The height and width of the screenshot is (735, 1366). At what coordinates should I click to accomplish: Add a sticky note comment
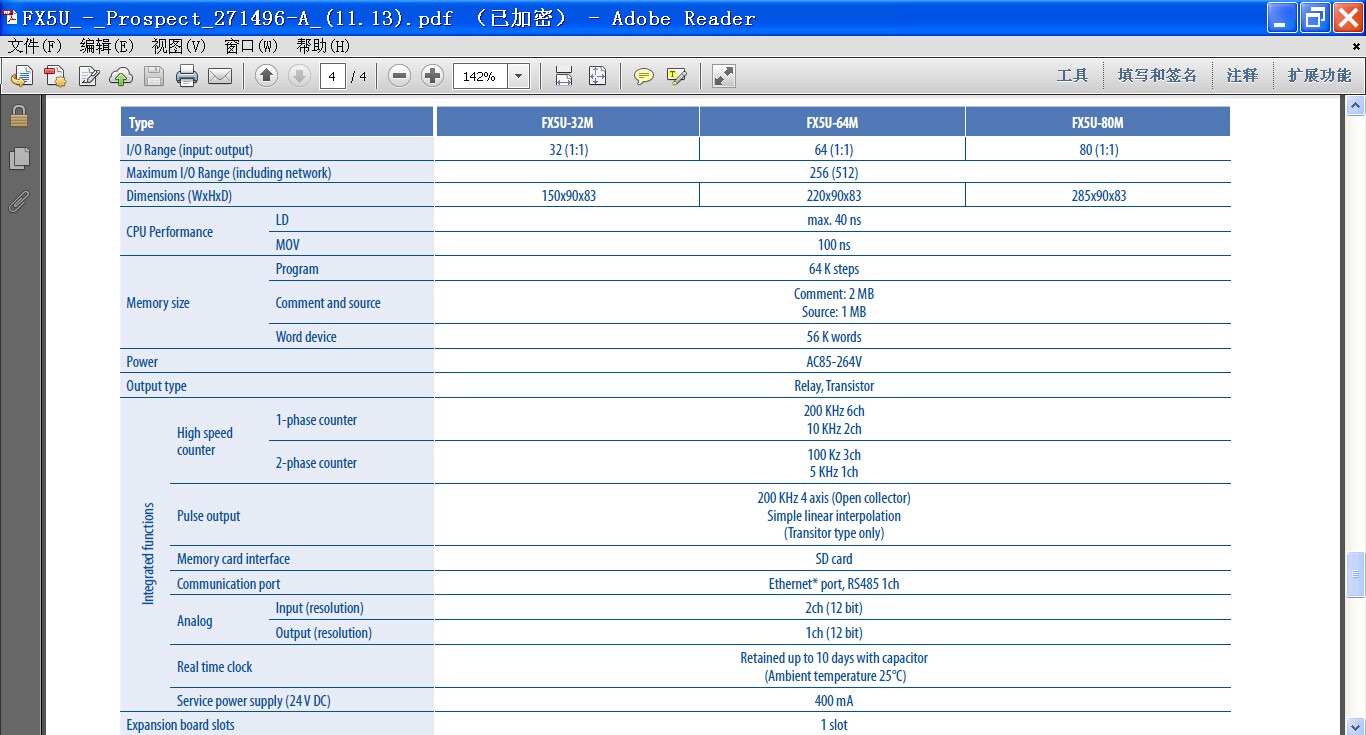pyautogui.click(x=644, y=76)
